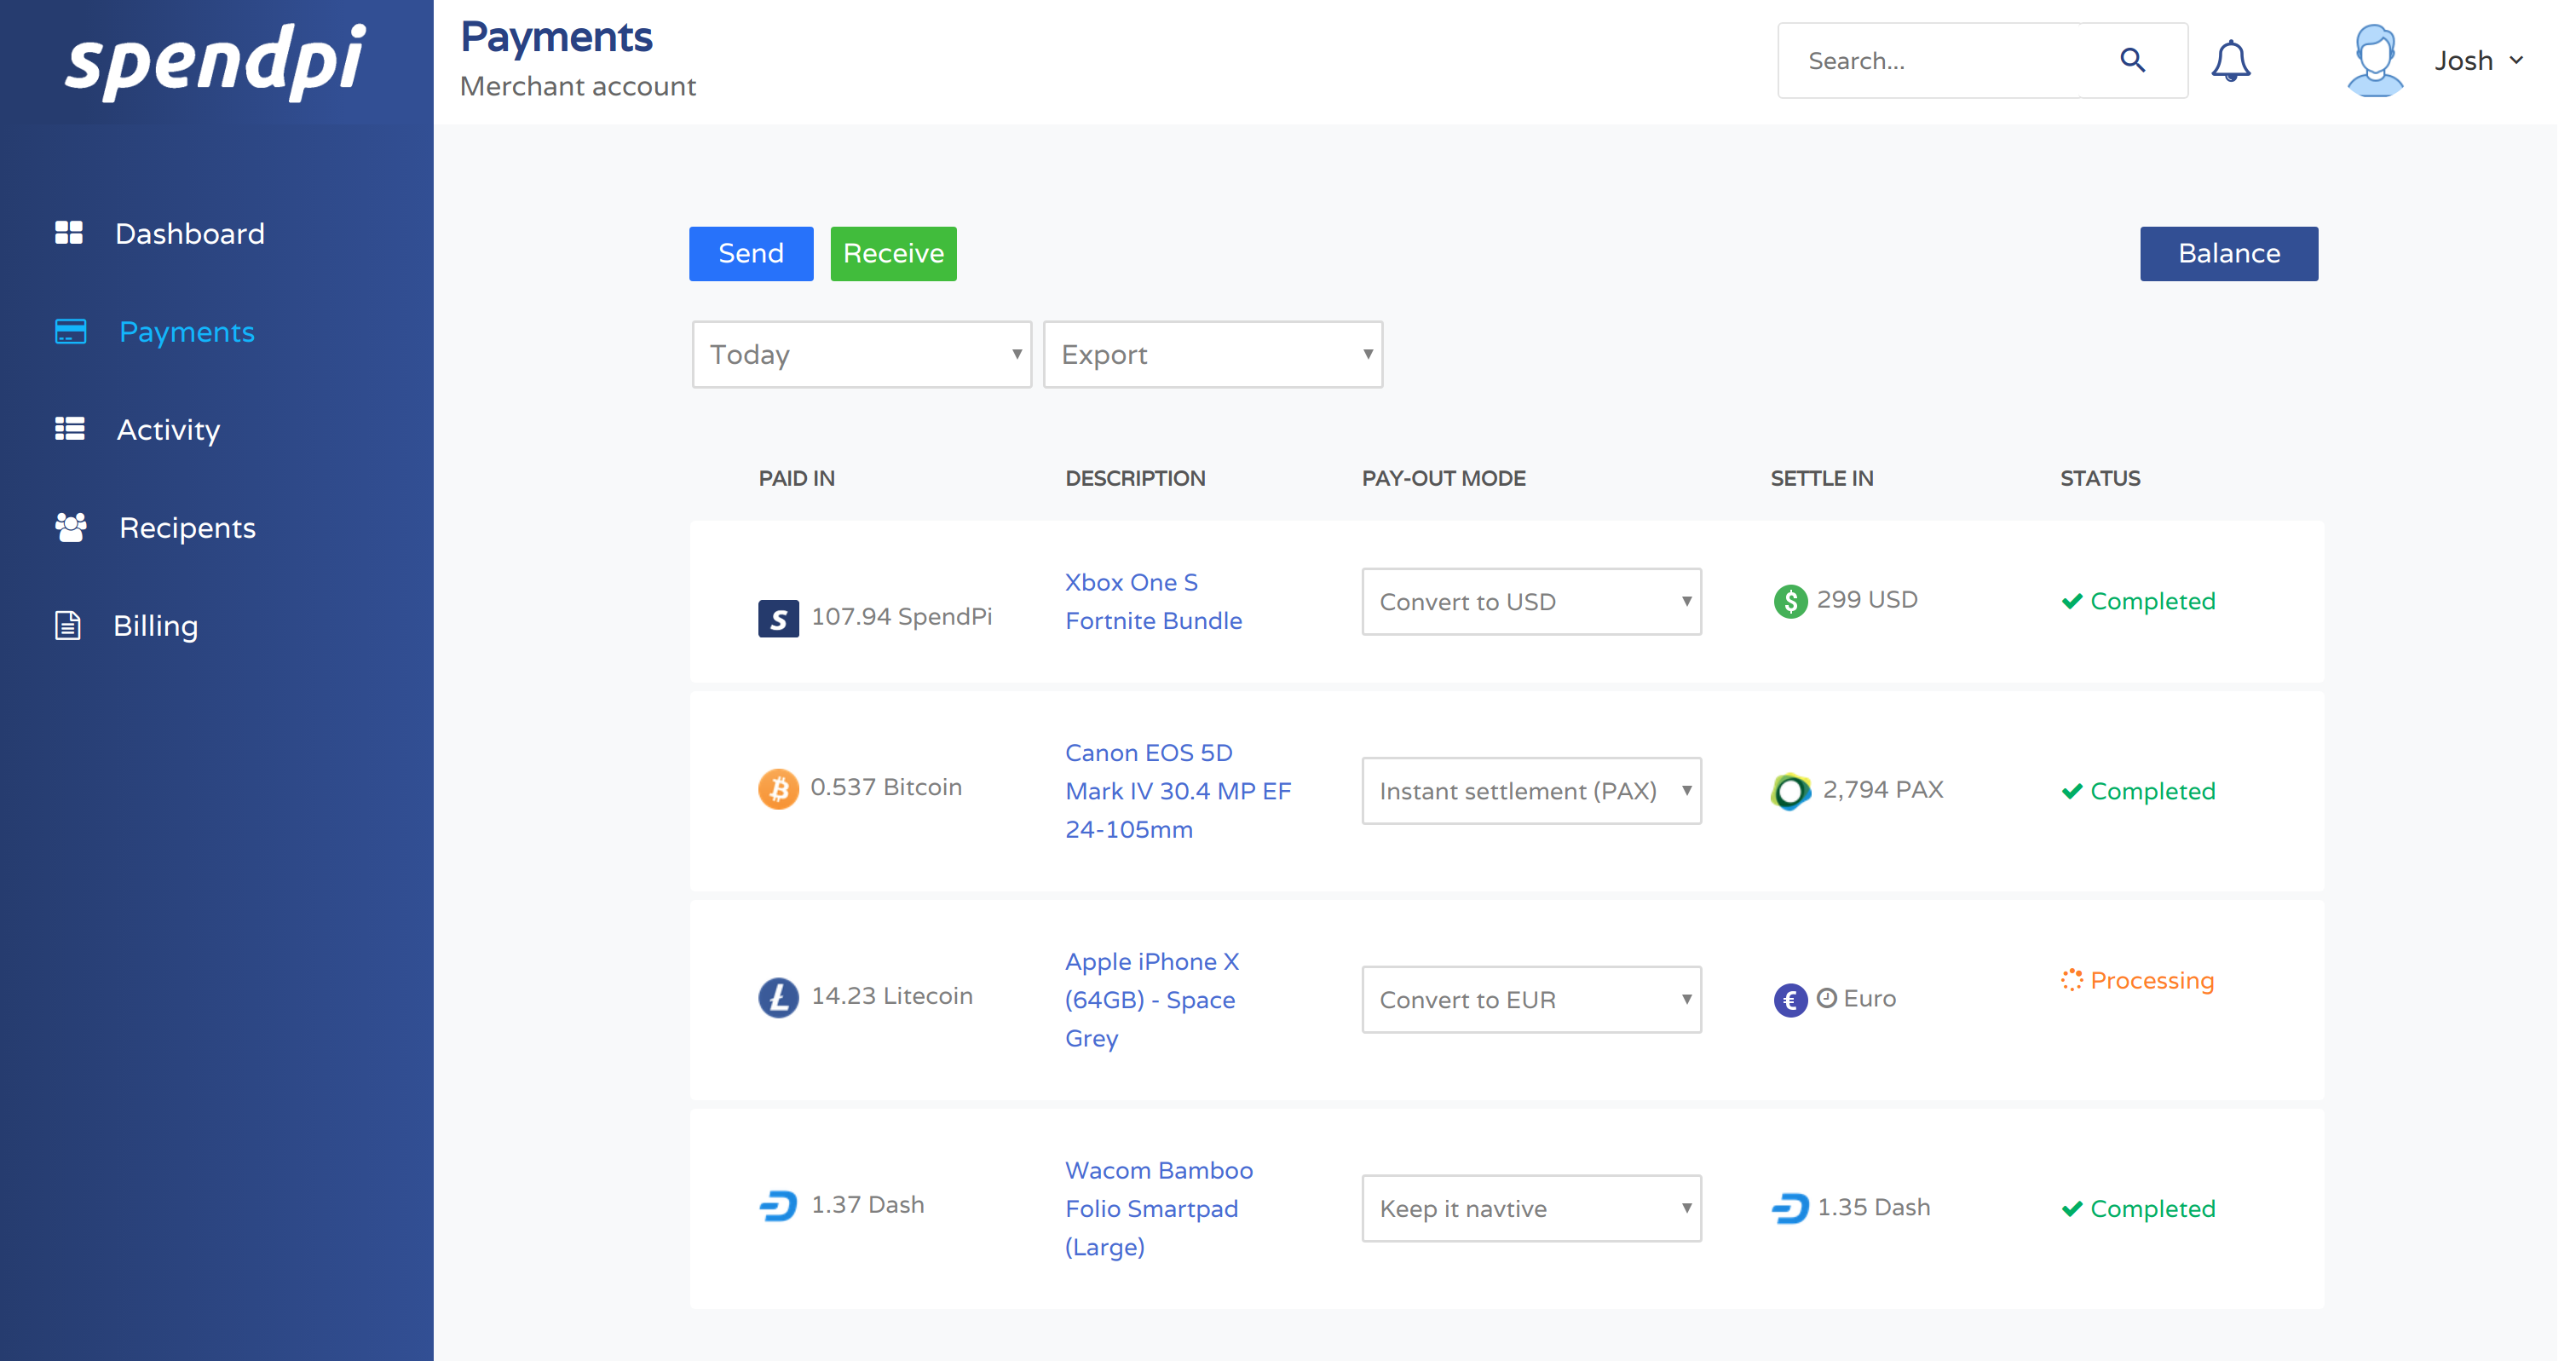Screen dimensions: 2576x1361
Task: Open the Convert to USD dropdown
Action: point(1531,601)
